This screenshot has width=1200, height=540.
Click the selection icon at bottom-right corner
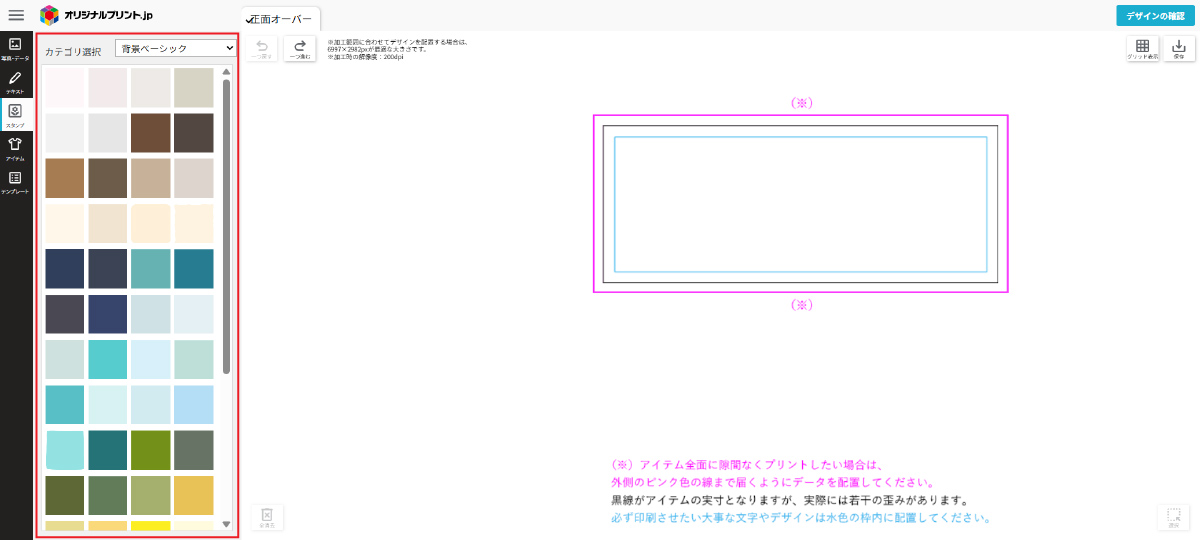point(1174,516)
